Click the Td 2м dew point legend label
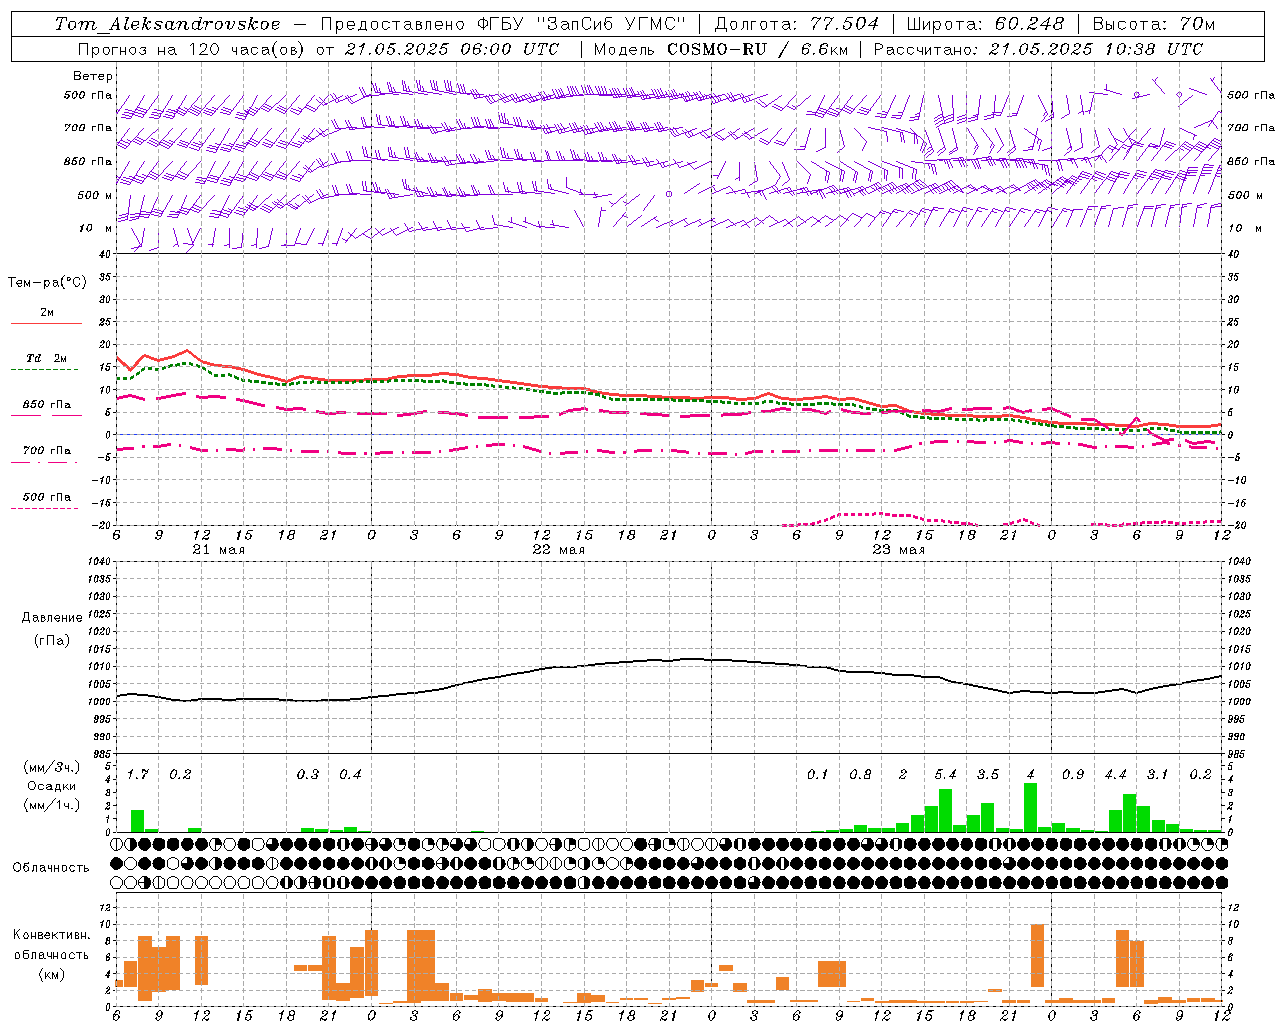The image size is (1280, 1024). [x=46, y=358]
